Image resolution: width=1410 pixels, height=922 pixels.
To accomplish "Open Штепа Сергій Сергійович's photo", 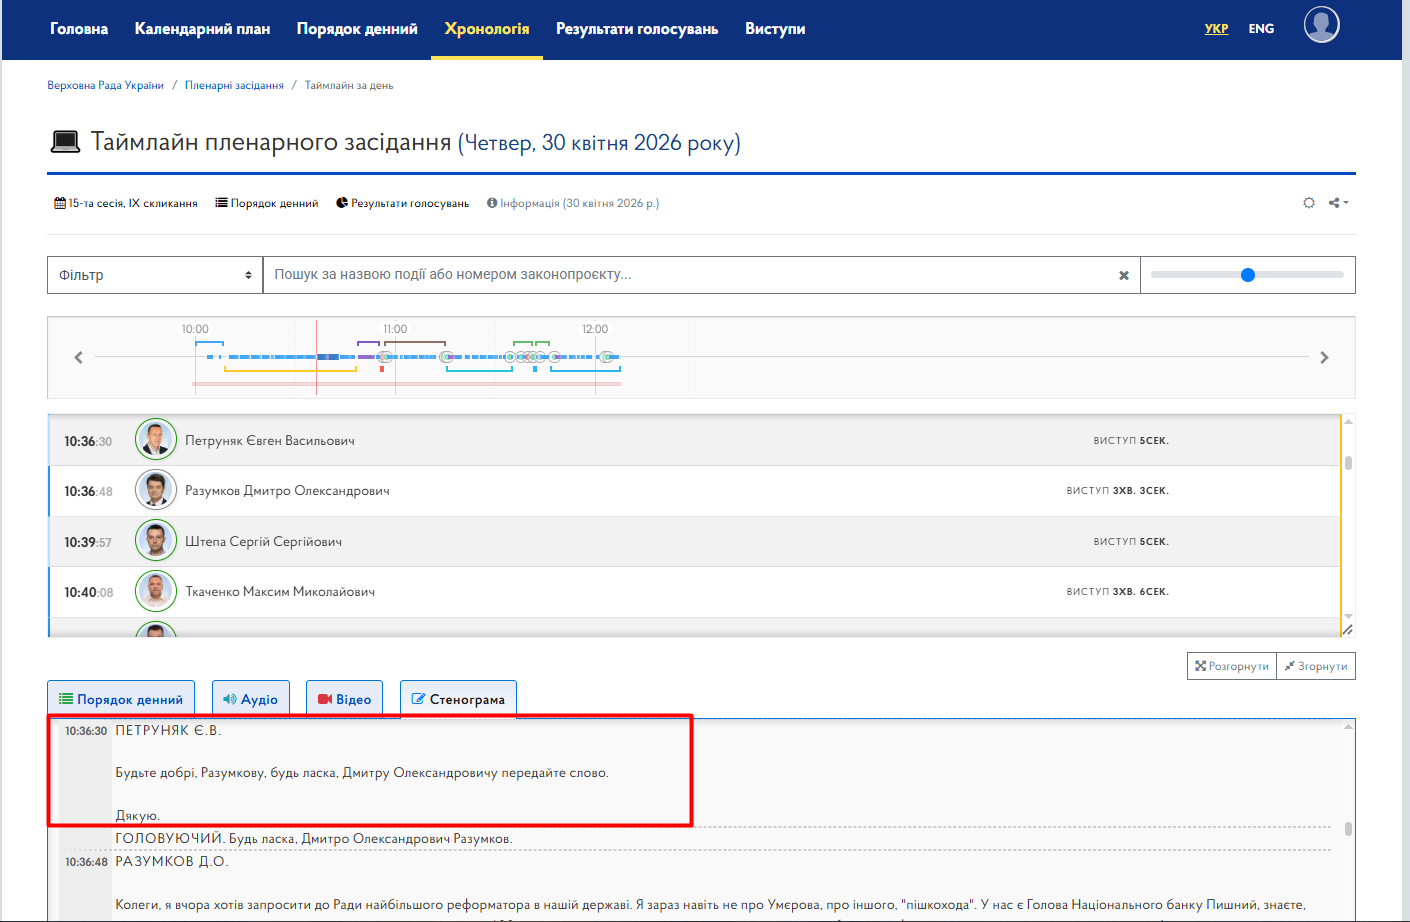I will (x=156, y=541).
